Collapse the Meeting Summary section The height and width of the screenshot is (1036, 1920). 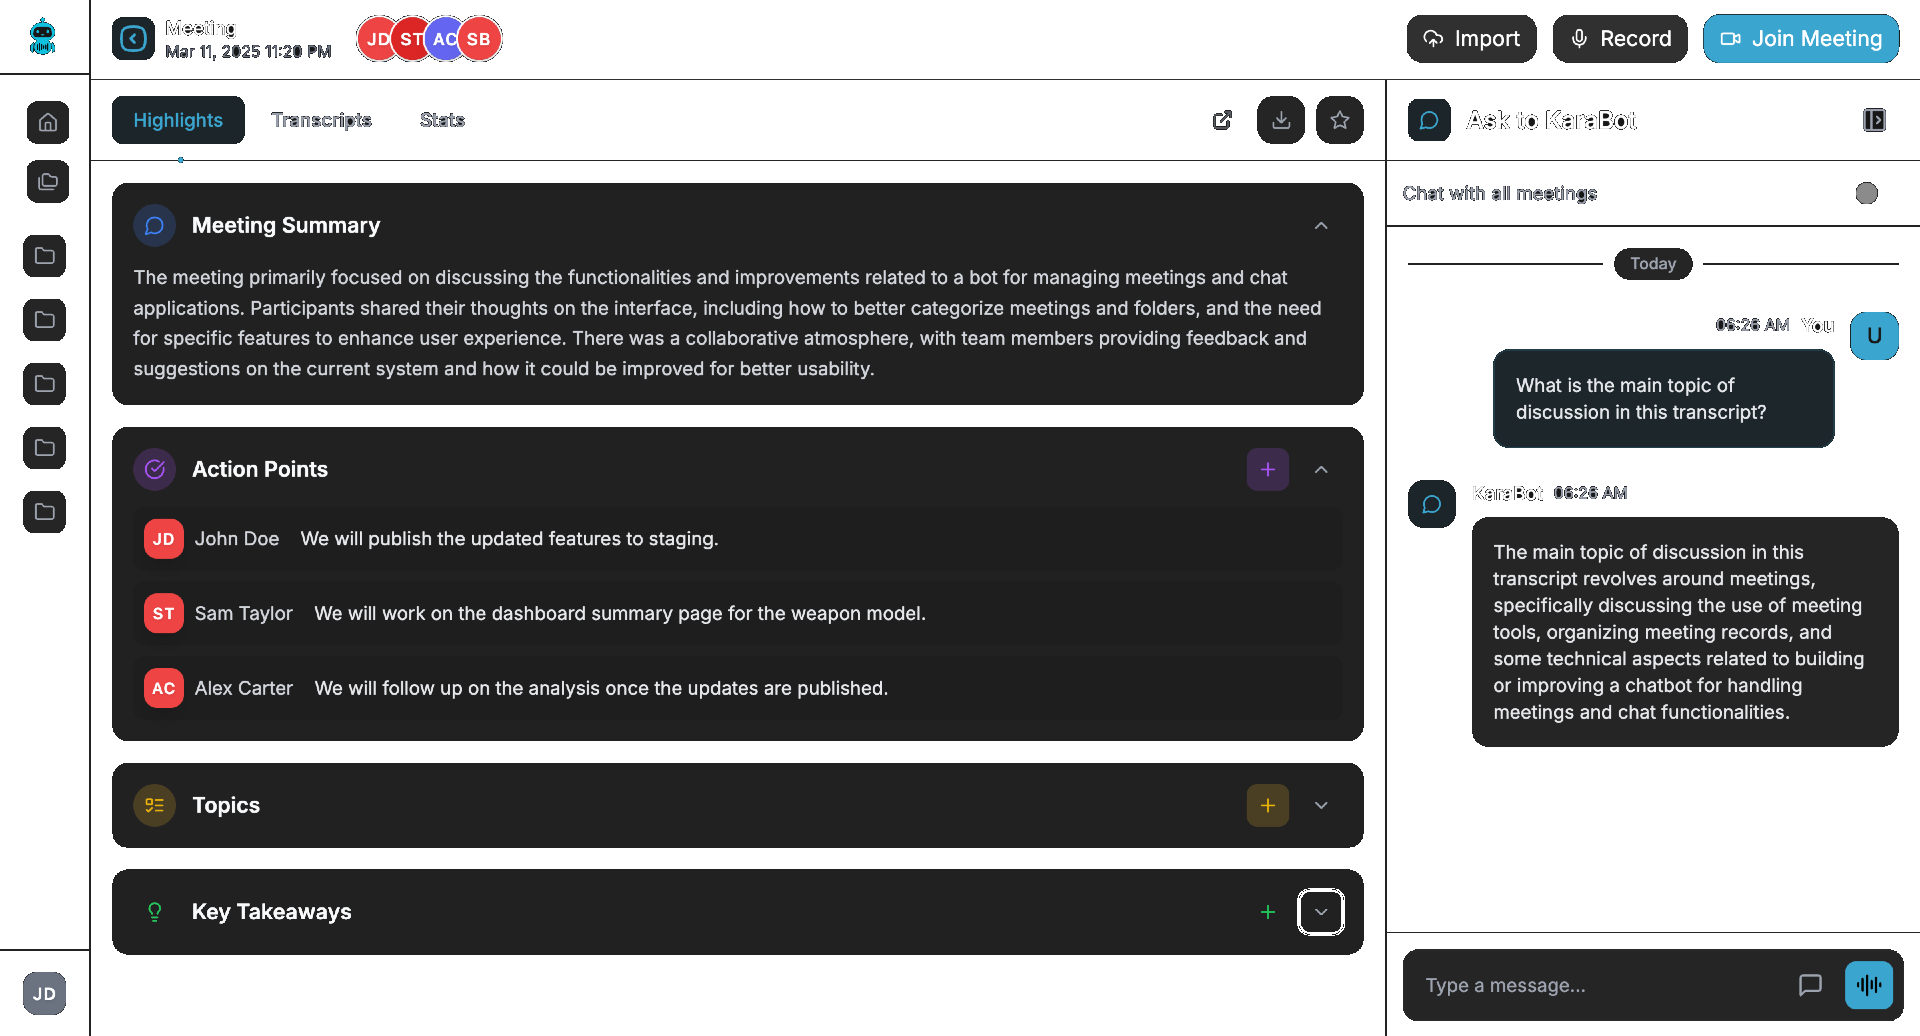coord(1321,226)
